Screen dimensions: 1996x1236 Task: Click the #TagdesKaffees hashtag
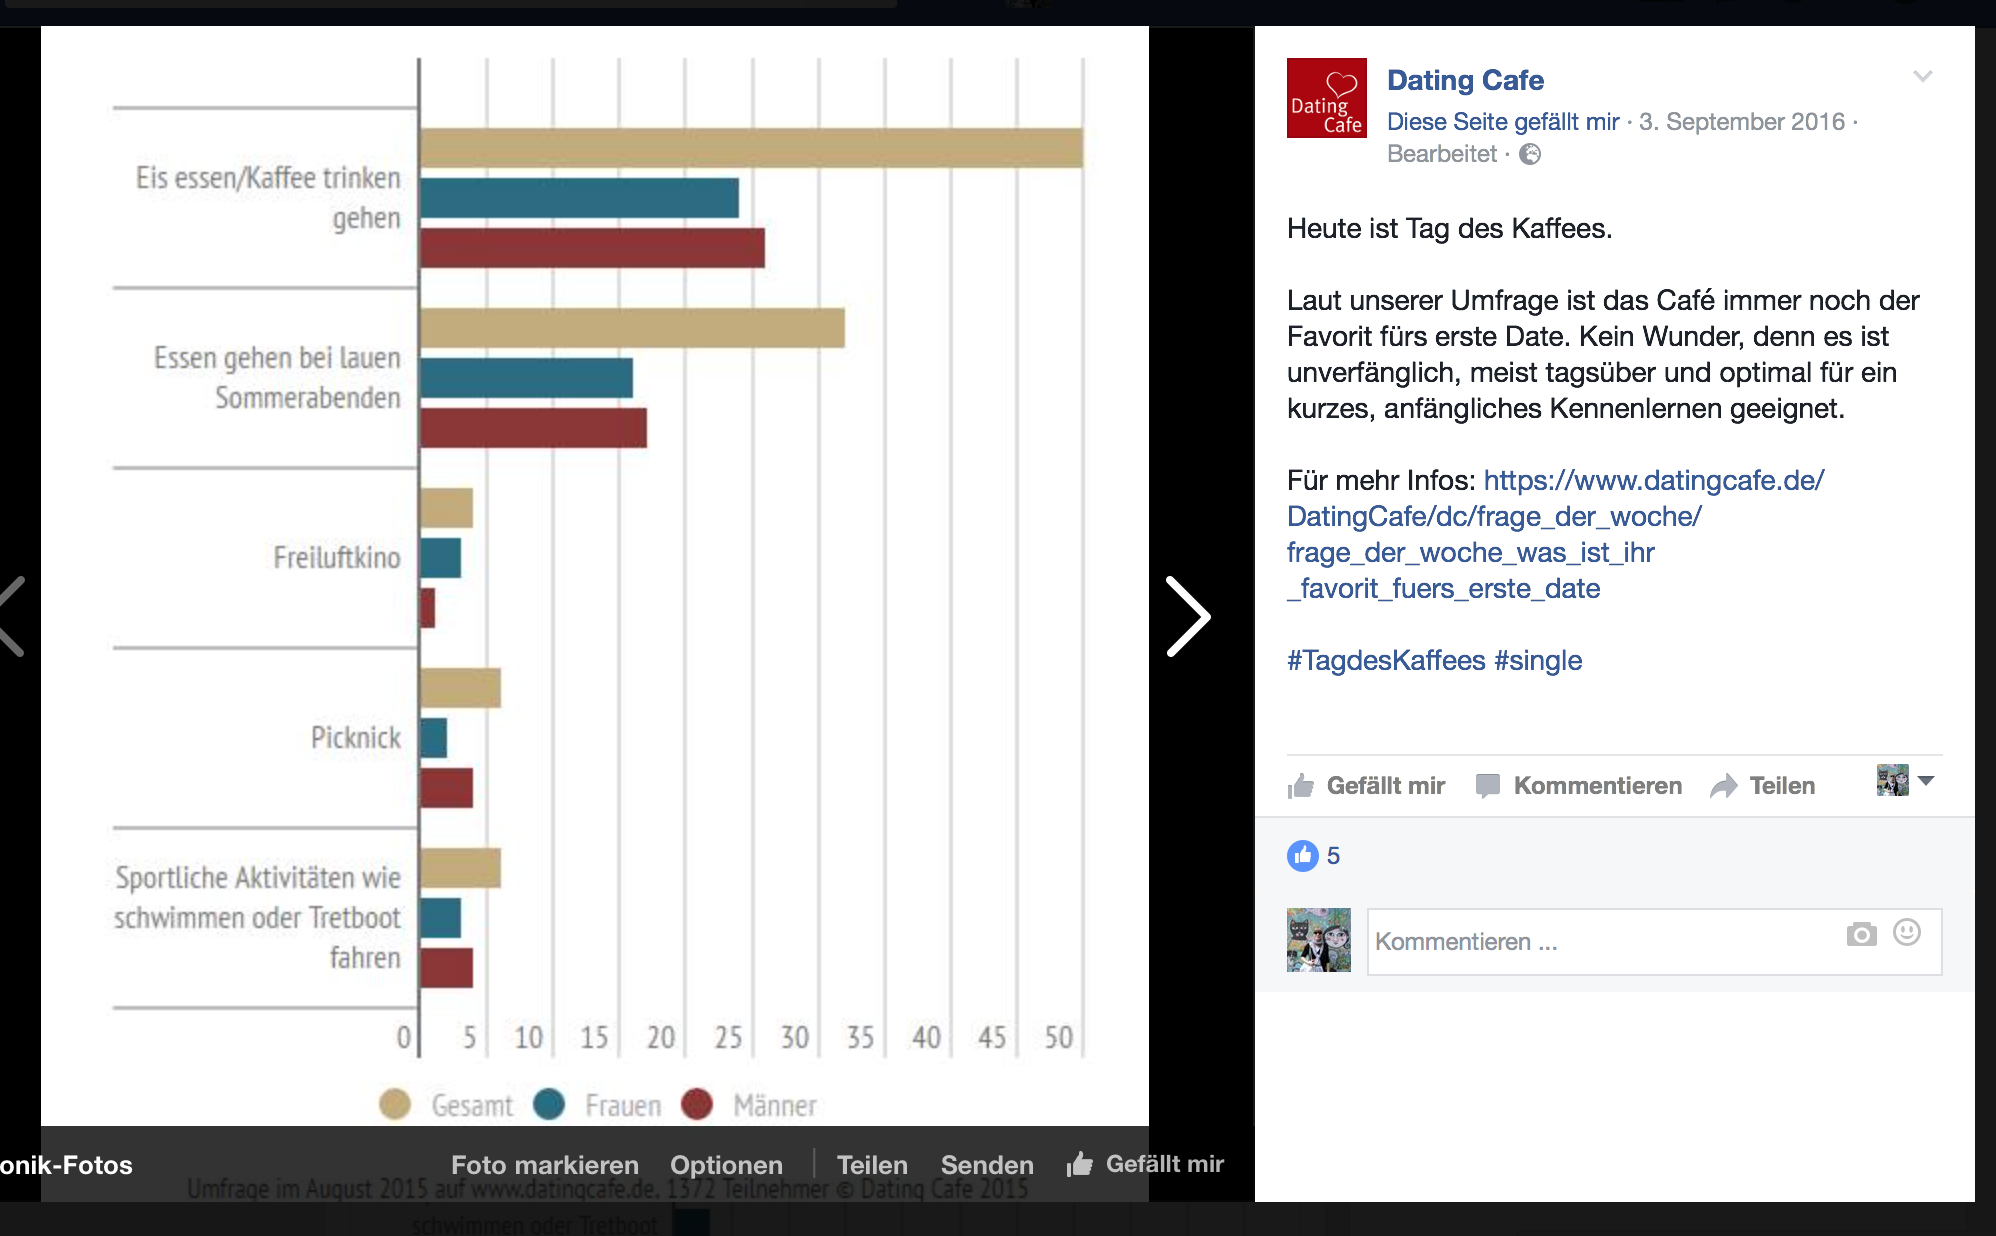(1385, 661)
